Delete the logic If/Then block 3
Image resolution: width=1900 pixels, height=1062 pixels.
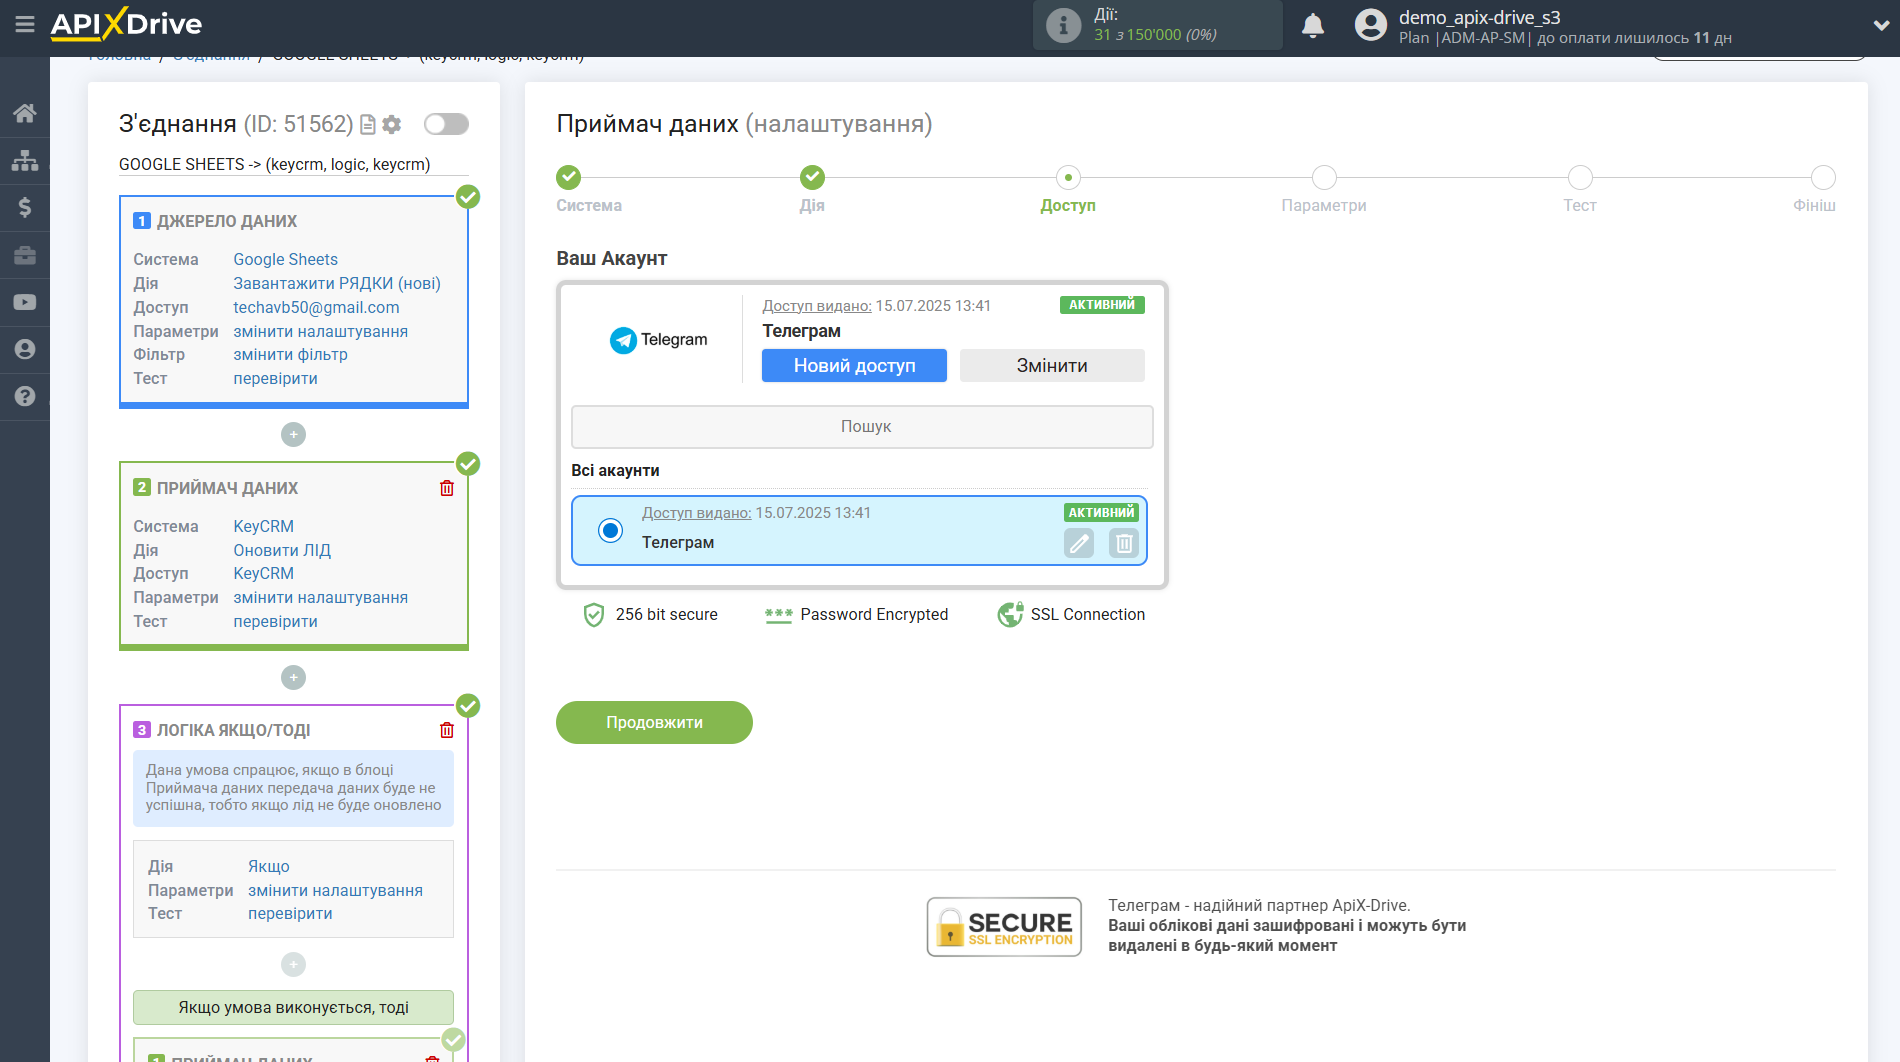tap(447, 730)
